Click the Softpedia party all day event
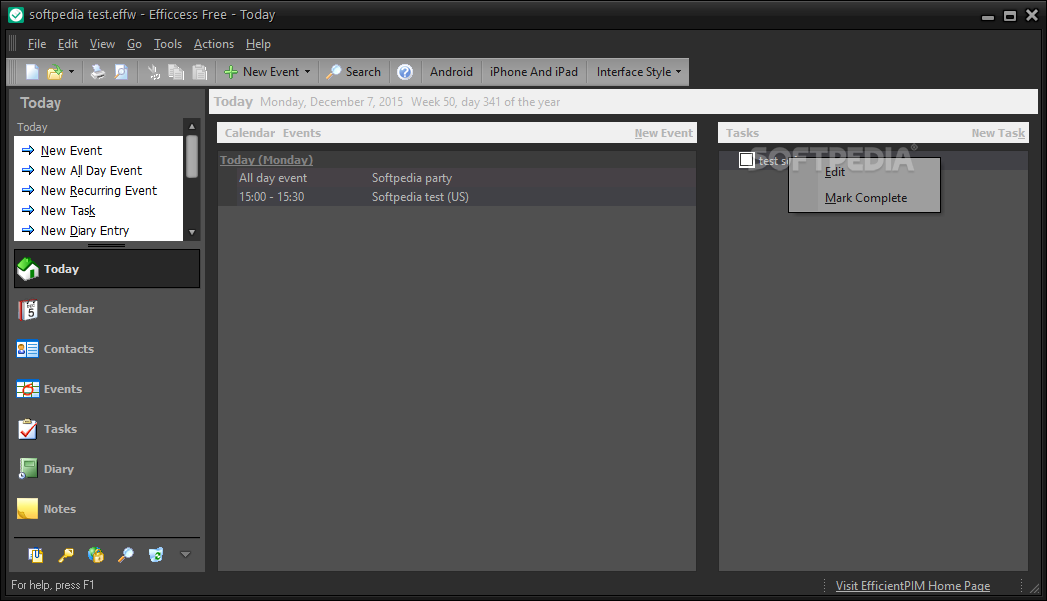The height and width of the screenshot is (601, 1047). pos(412,178)
